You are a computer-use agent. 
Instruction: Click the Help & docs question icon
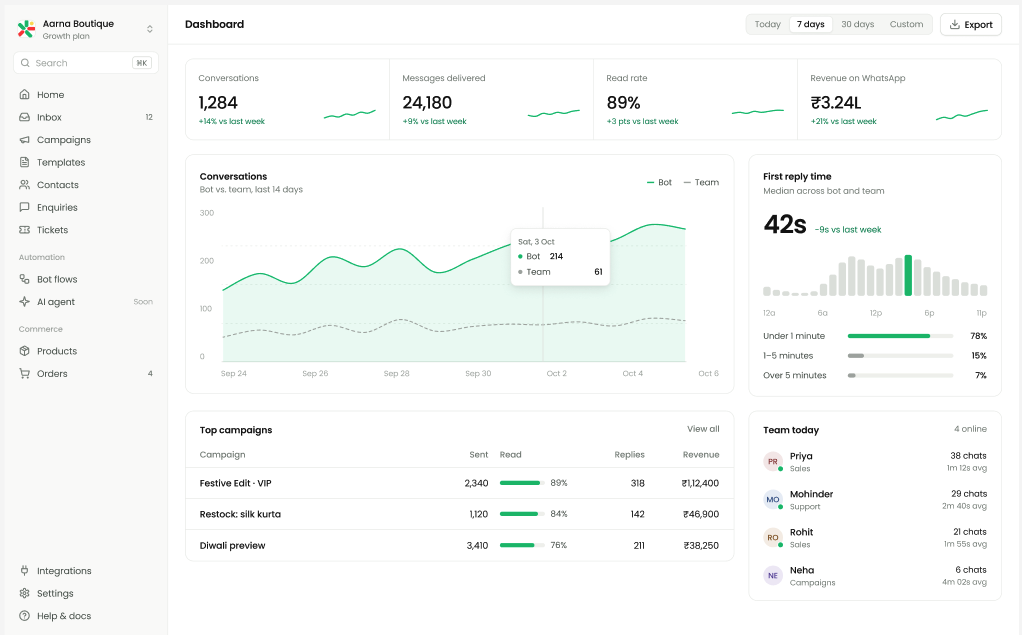click(x=24, y=615)
